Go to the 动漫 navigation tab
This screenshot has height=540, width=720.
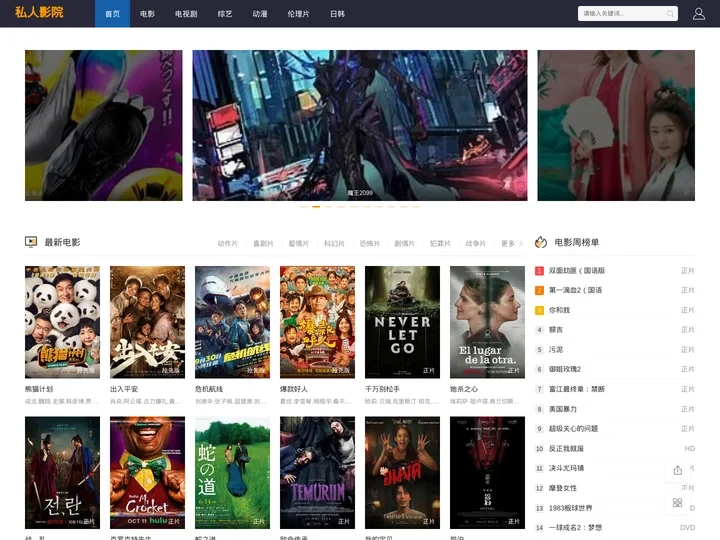click(x=260, y=14)
